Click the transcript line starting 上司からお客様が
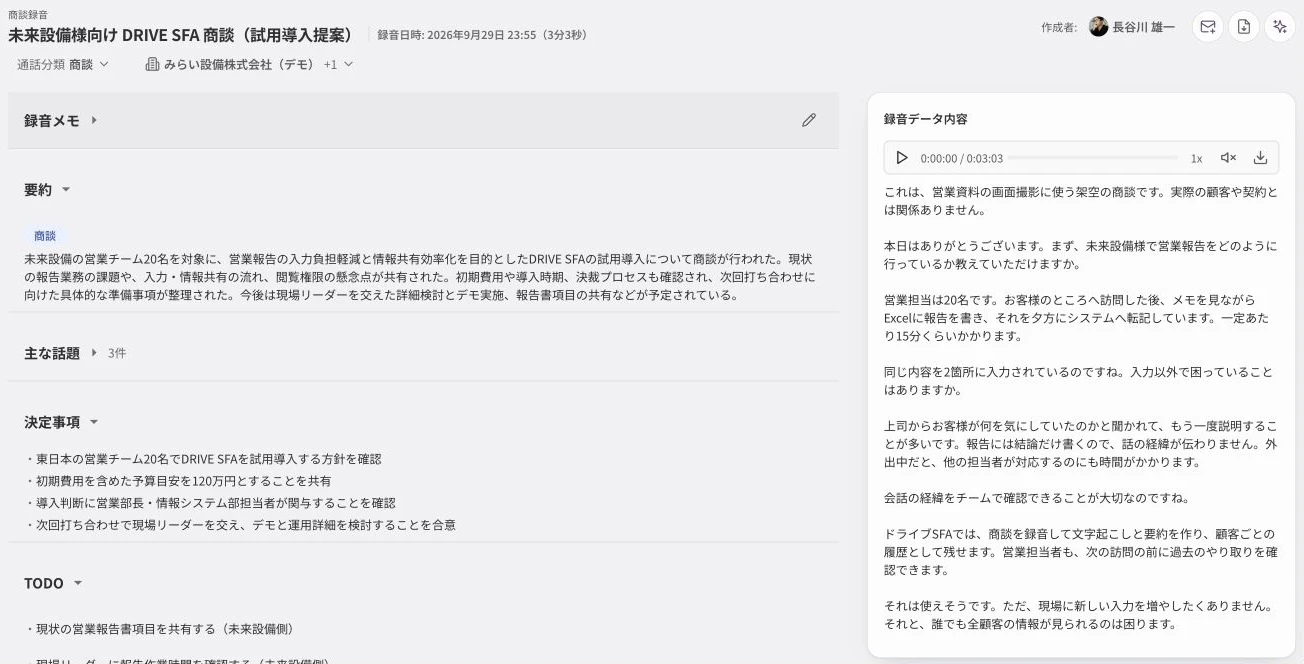The height and width of the screenshot is (664, 1304). coord(1081,444)
